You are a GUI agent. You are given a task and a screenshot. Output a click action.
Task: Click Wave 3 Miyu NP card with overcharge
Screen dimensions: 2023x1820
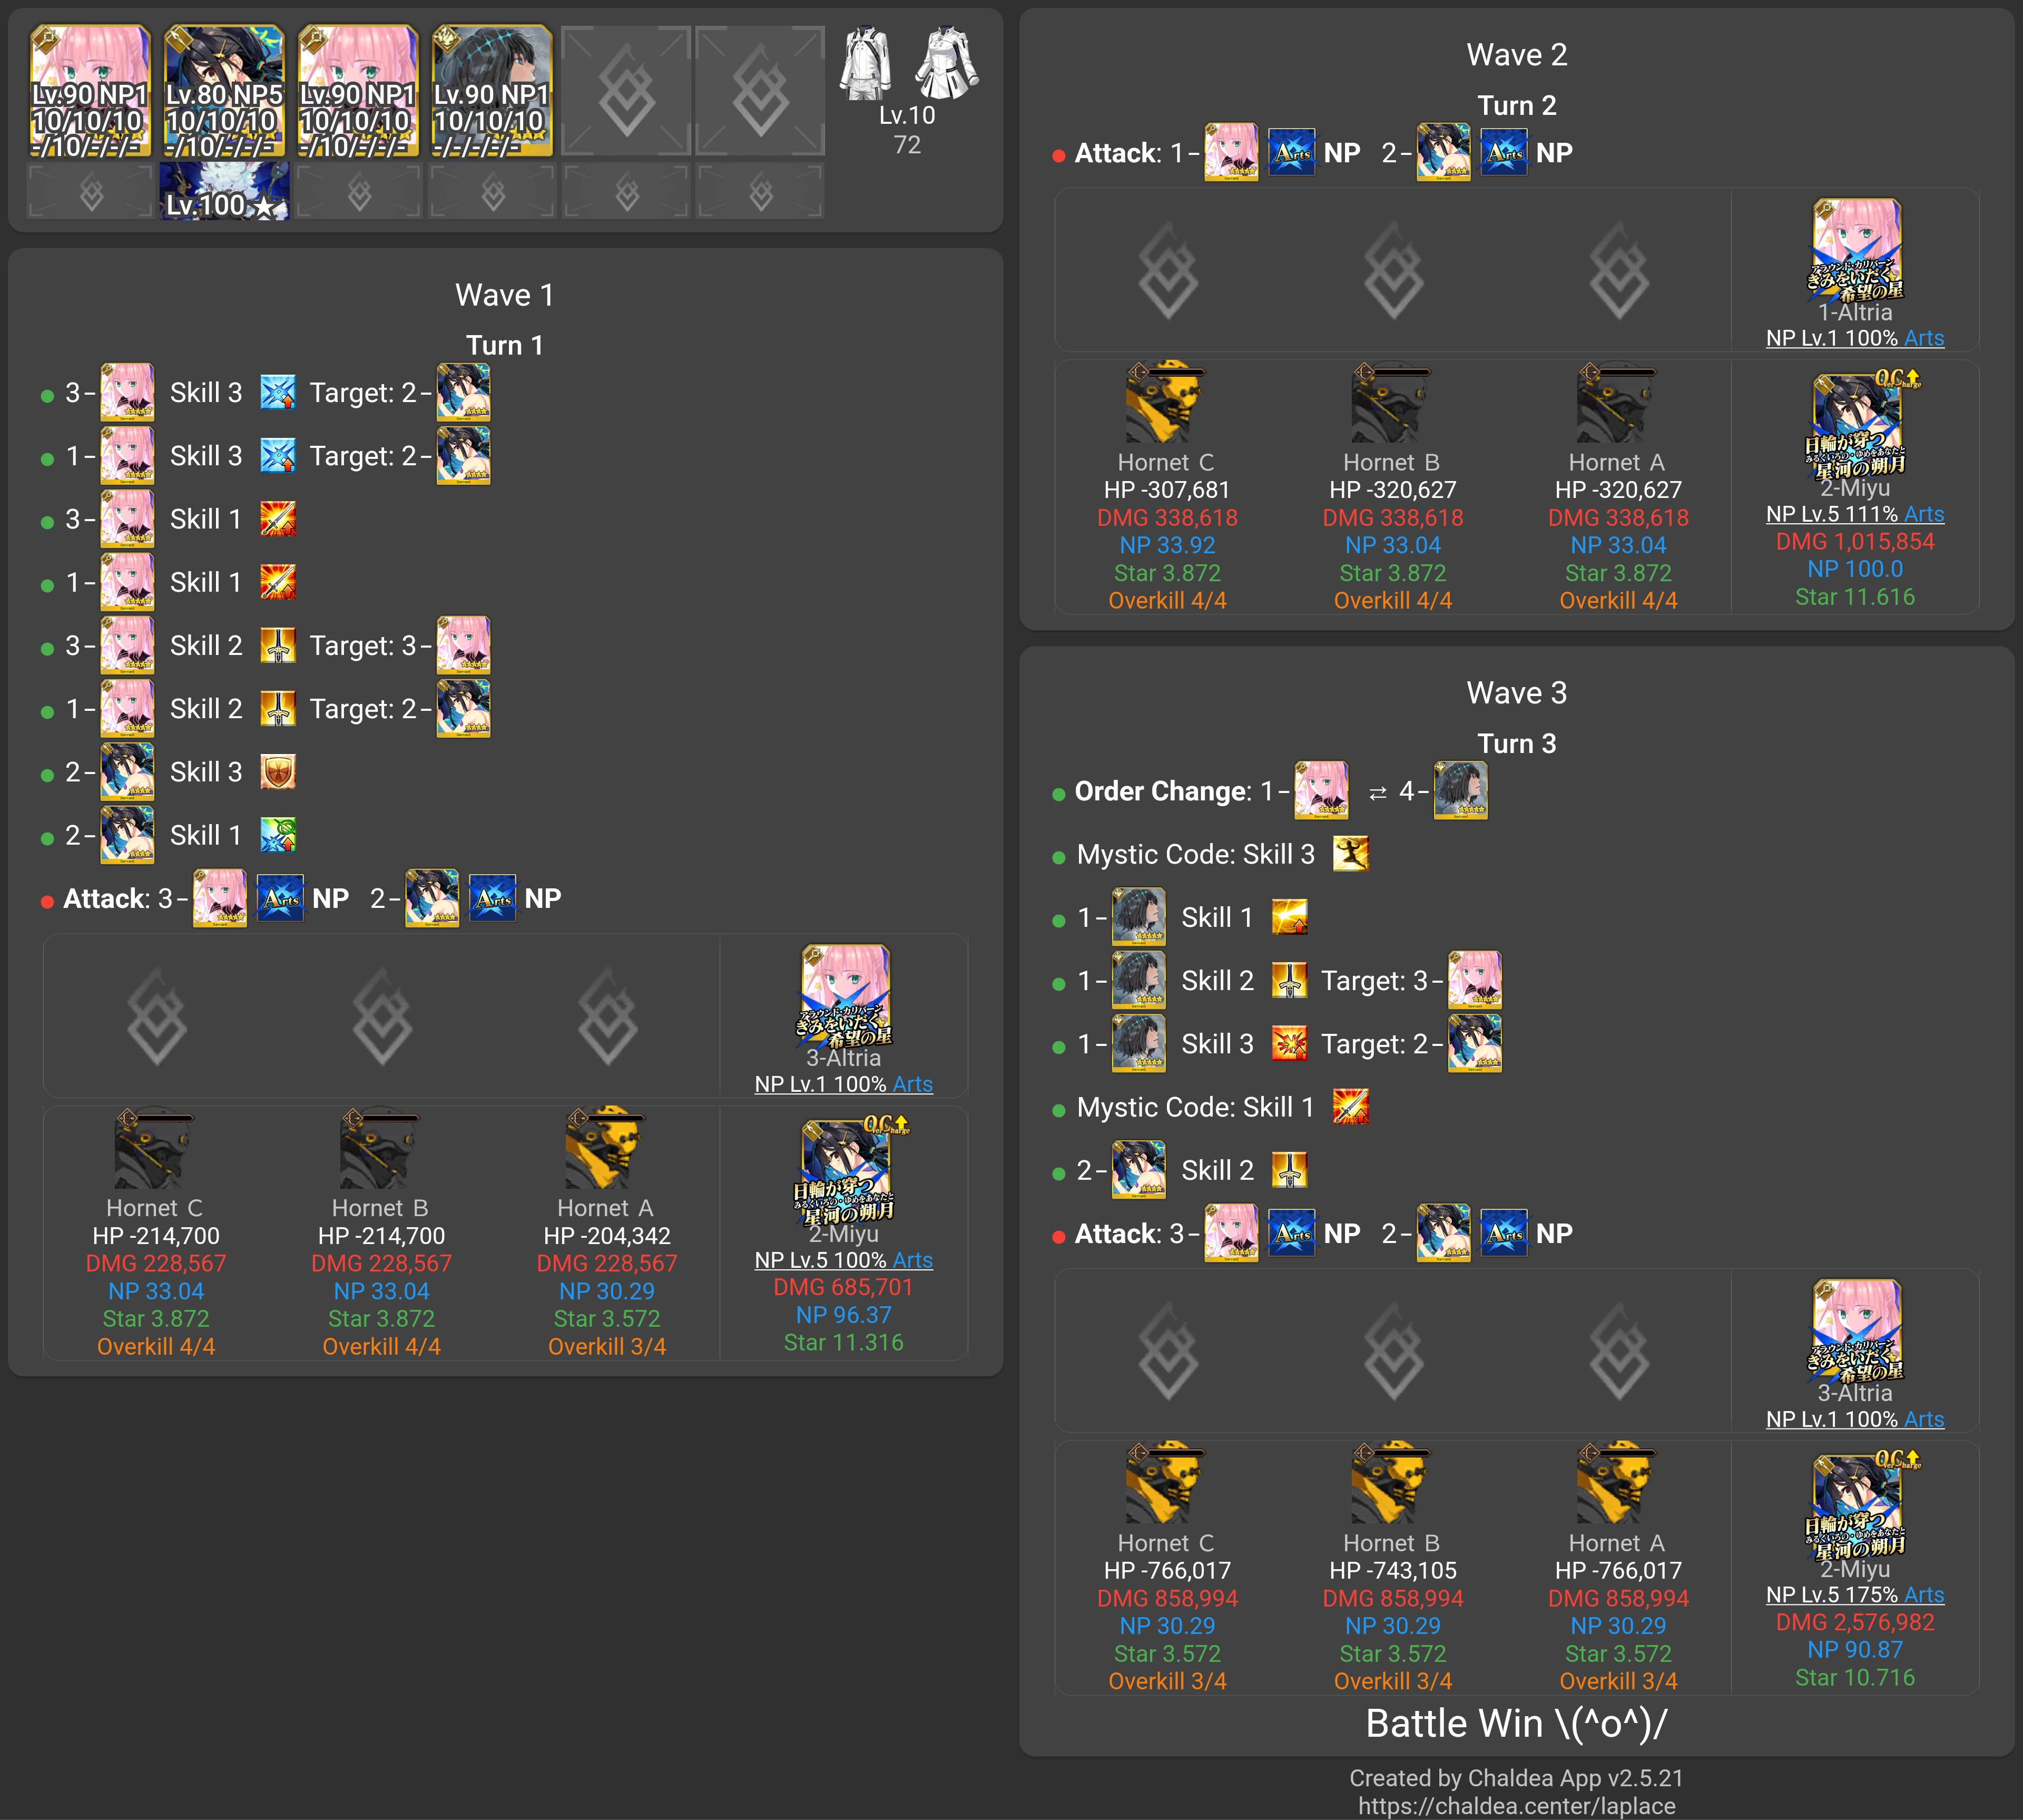point(1857,1501)
